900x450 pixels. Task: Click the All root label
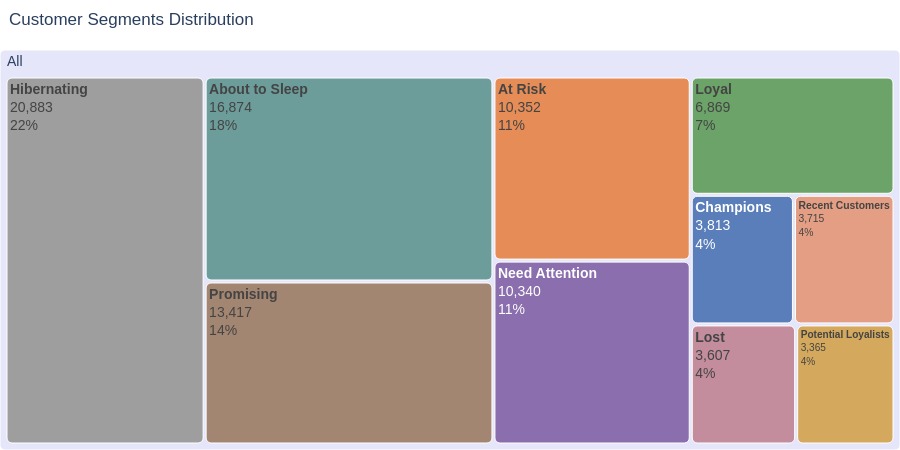15,61
